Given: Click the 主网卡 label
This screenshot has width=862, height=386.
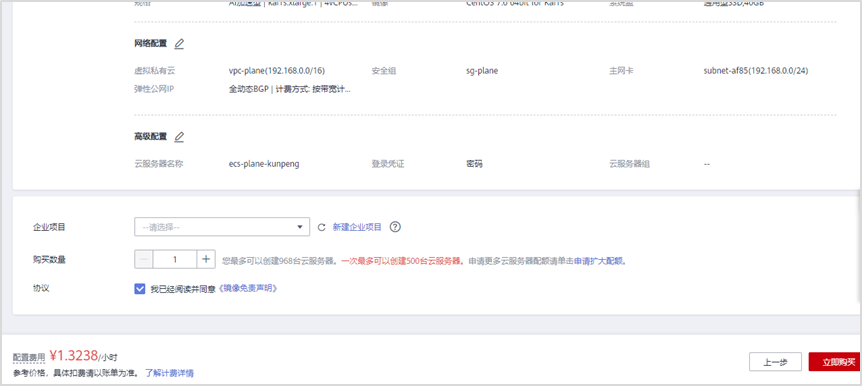Looking at the screenshot, I should point(621,71).
